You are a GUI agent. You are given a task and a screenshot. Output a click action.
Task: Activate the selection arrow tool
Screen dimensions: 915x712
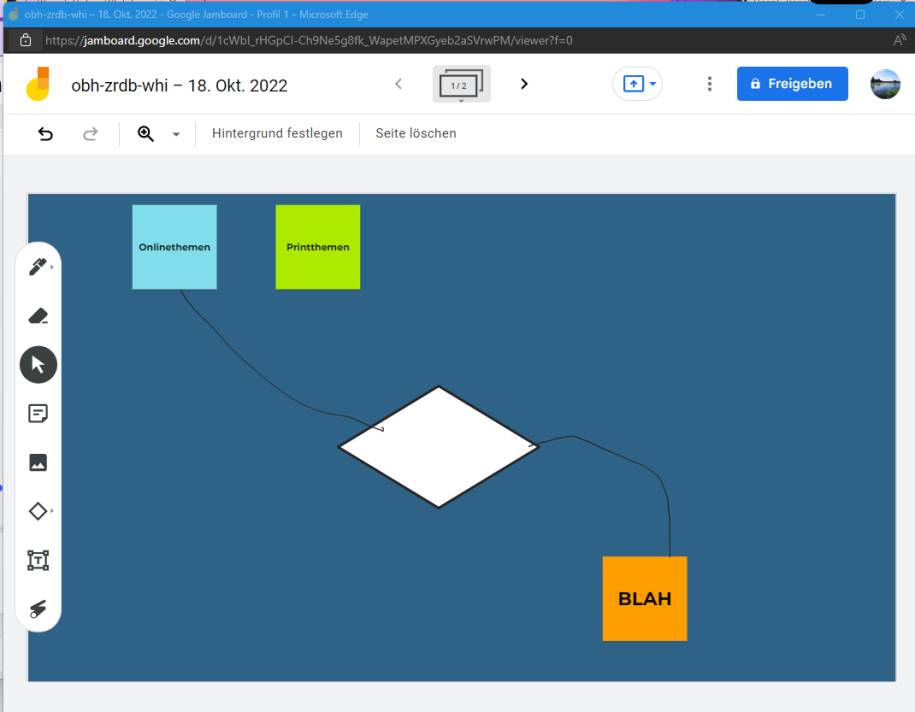pos(37,364)
